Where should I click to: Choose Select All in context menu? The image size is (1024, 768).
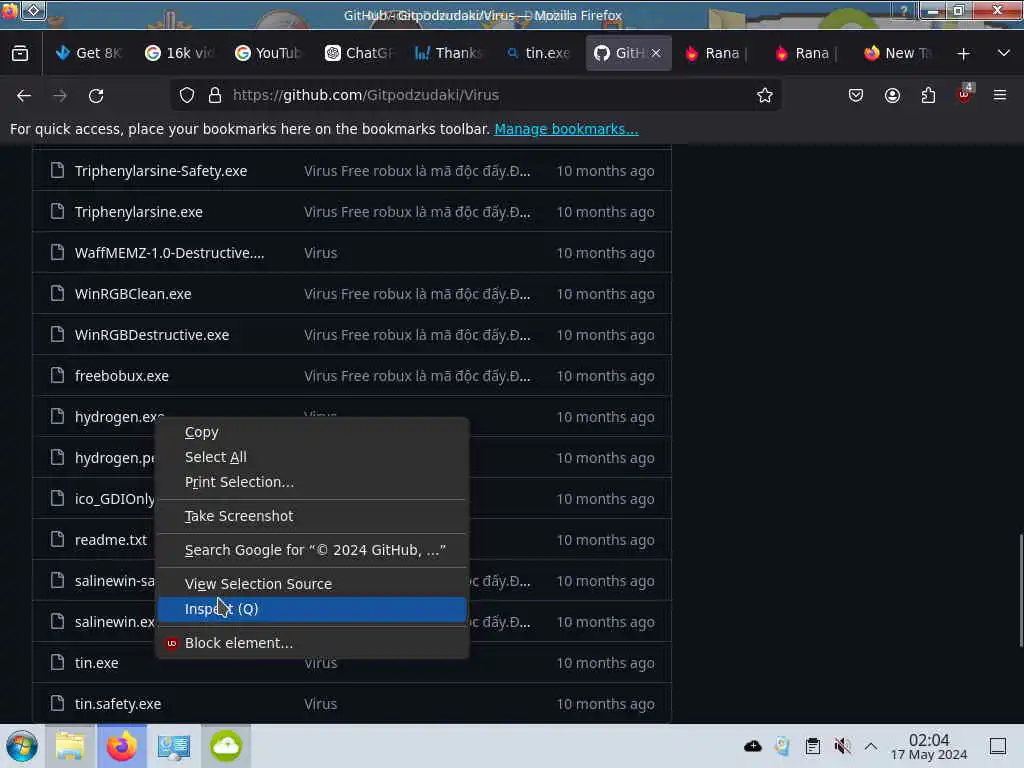click(312, 457)
